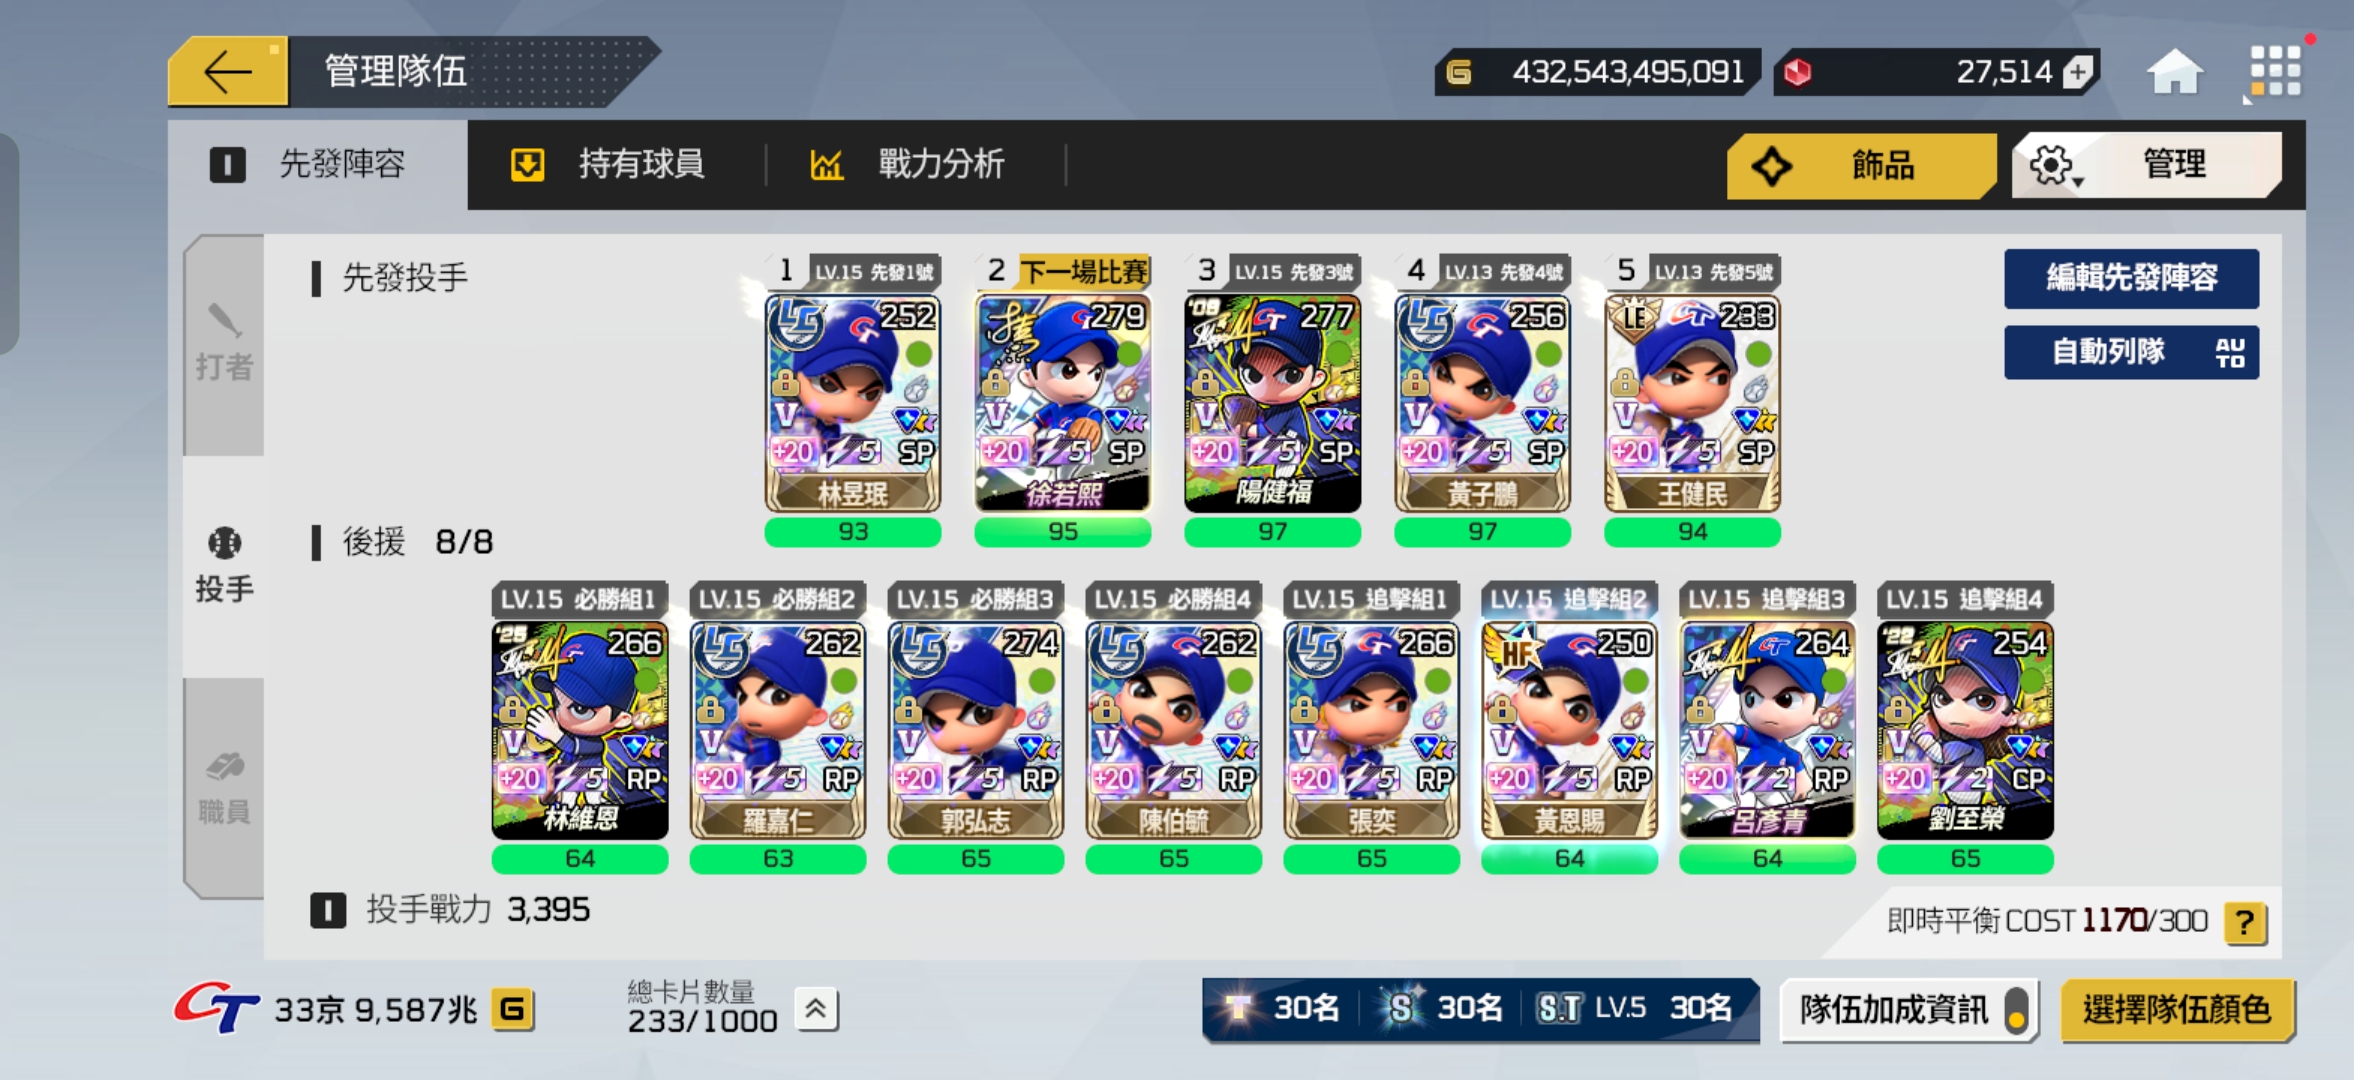Open the 職員 staff sidebar tab
2354x1080 pixels.
[224, 788]
